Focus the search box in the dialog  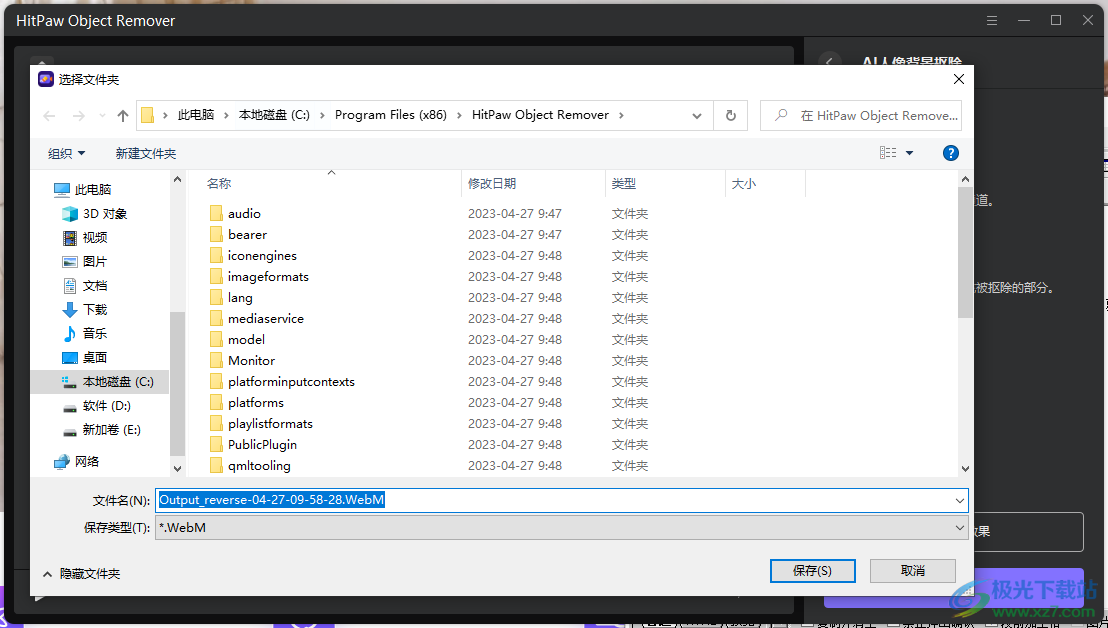861,115
